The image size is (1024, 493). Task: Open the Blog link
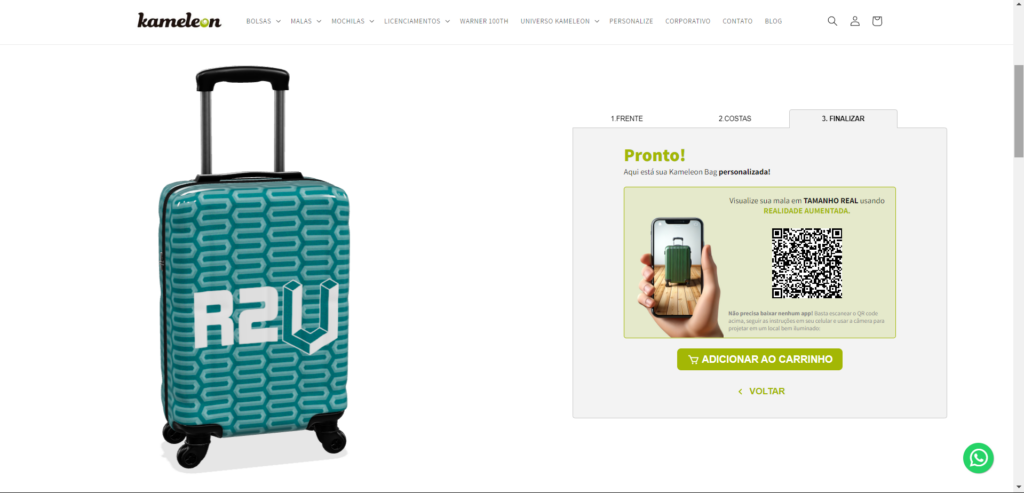(x=773, y=21)
